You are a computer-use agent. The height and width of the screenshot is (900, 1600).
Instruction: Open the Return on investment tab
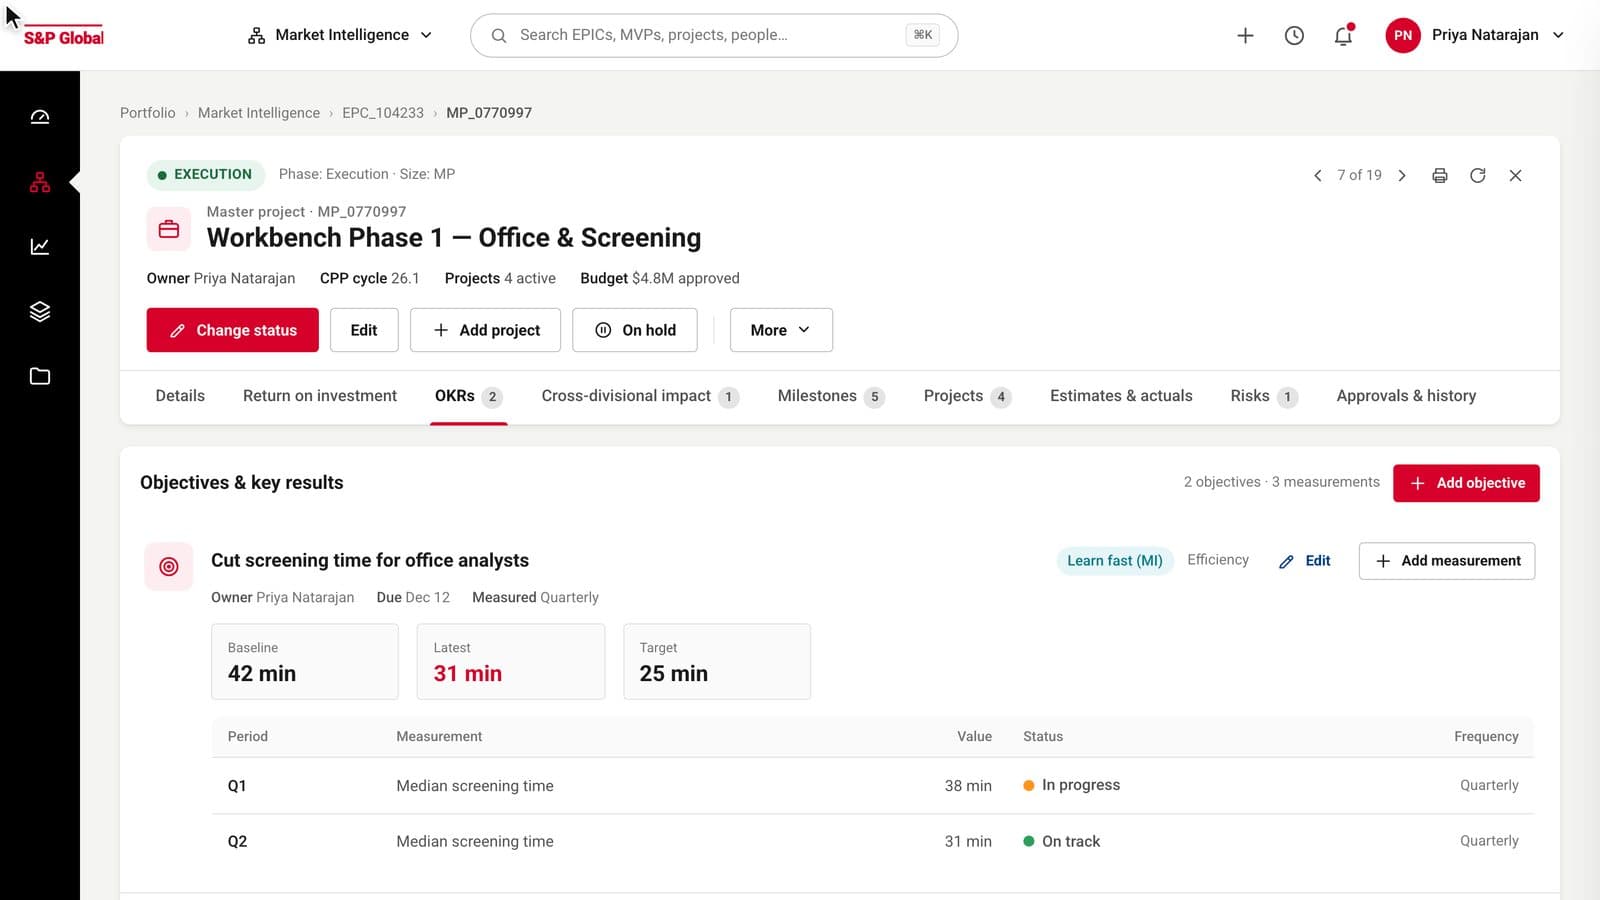tap(320, 396)
